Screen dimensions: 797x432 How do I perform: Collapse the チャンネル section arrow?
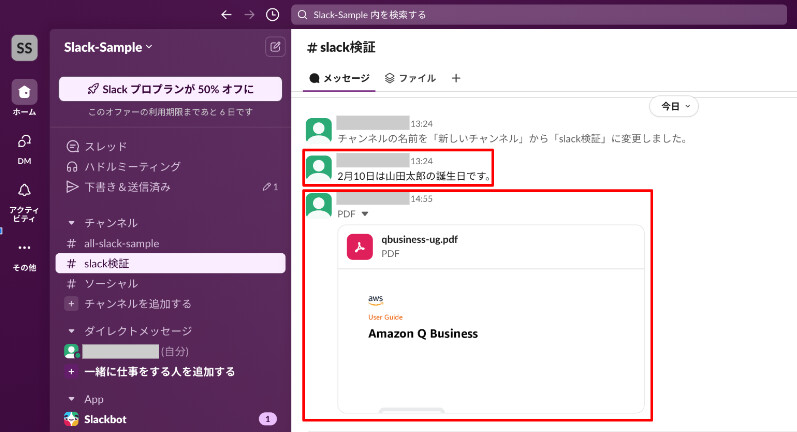coord(72,223)
